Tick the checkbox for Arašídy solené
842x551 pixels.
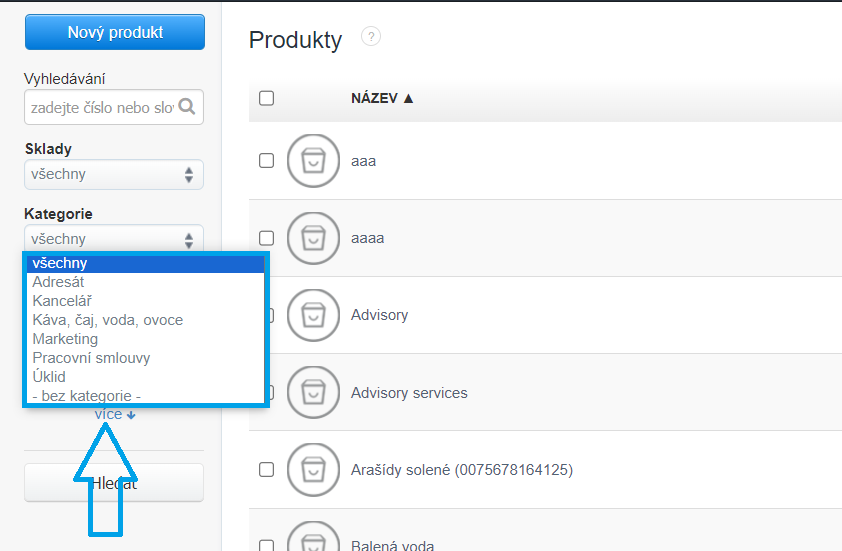(x=266, y=469)
